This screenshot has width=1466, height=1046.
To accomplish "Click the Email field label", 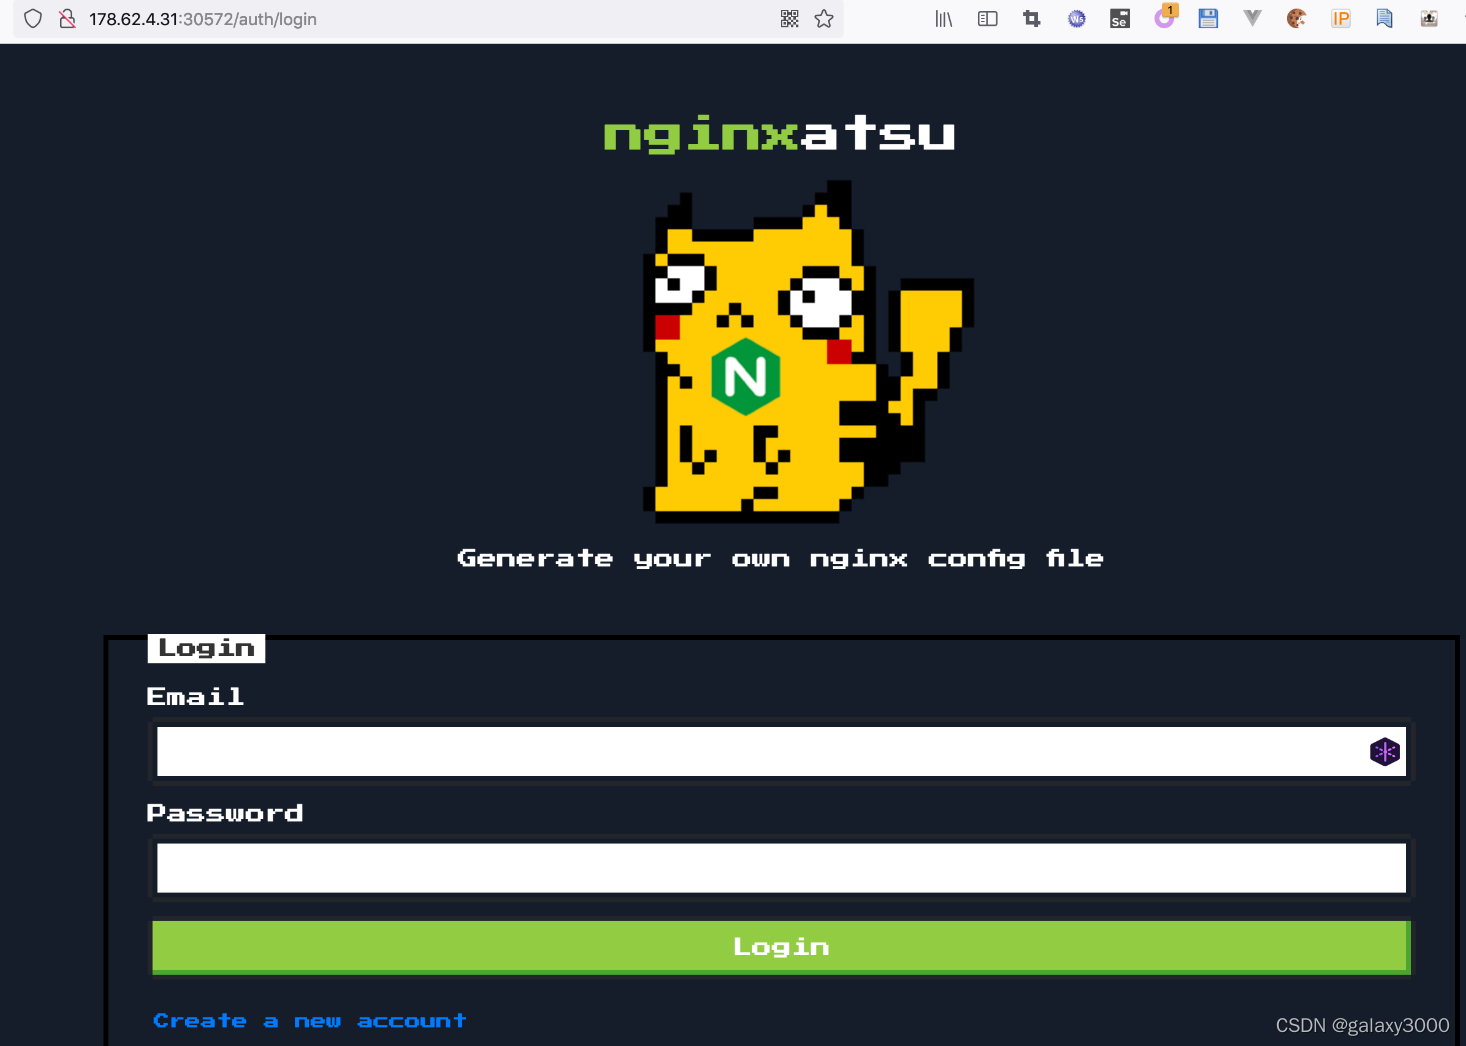I will pos(195,696).
